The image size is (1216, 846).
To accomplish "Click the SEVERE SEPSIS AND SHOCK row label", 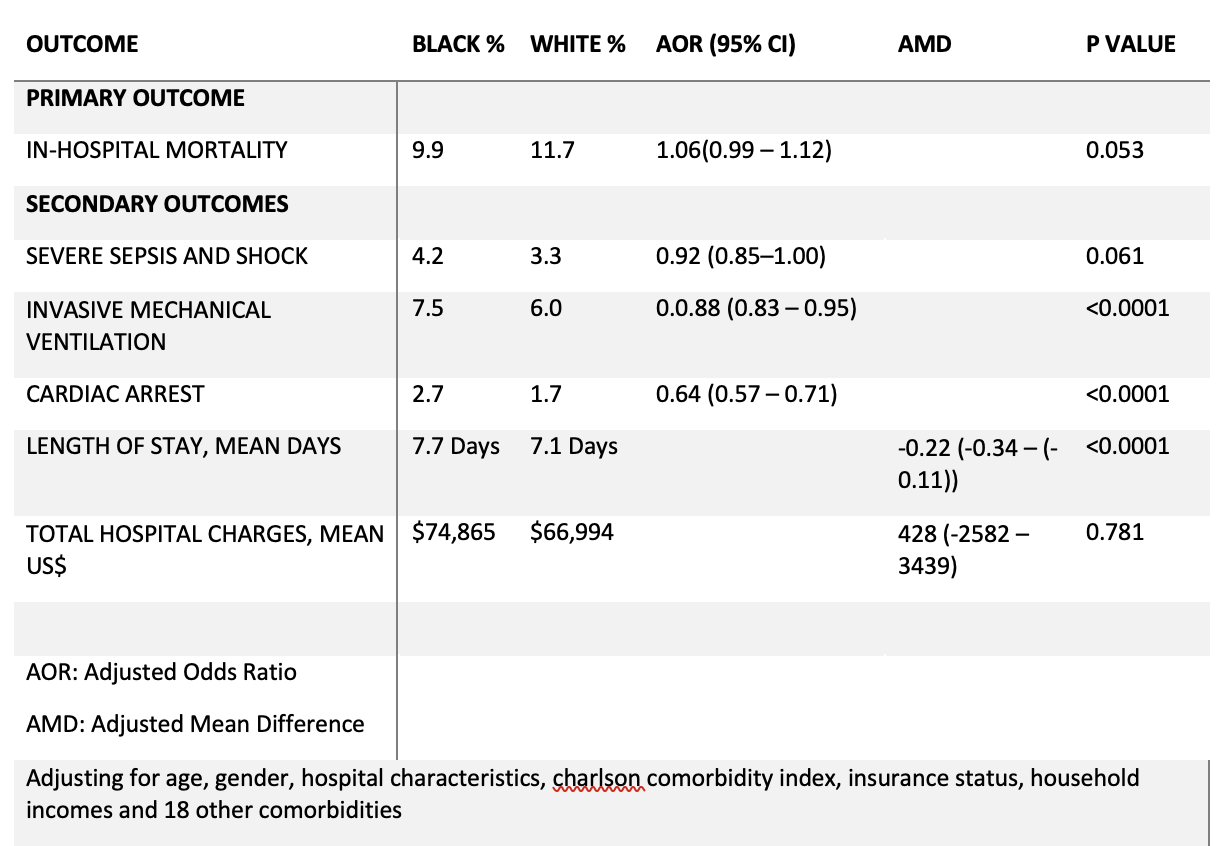I will pos(167,256).
